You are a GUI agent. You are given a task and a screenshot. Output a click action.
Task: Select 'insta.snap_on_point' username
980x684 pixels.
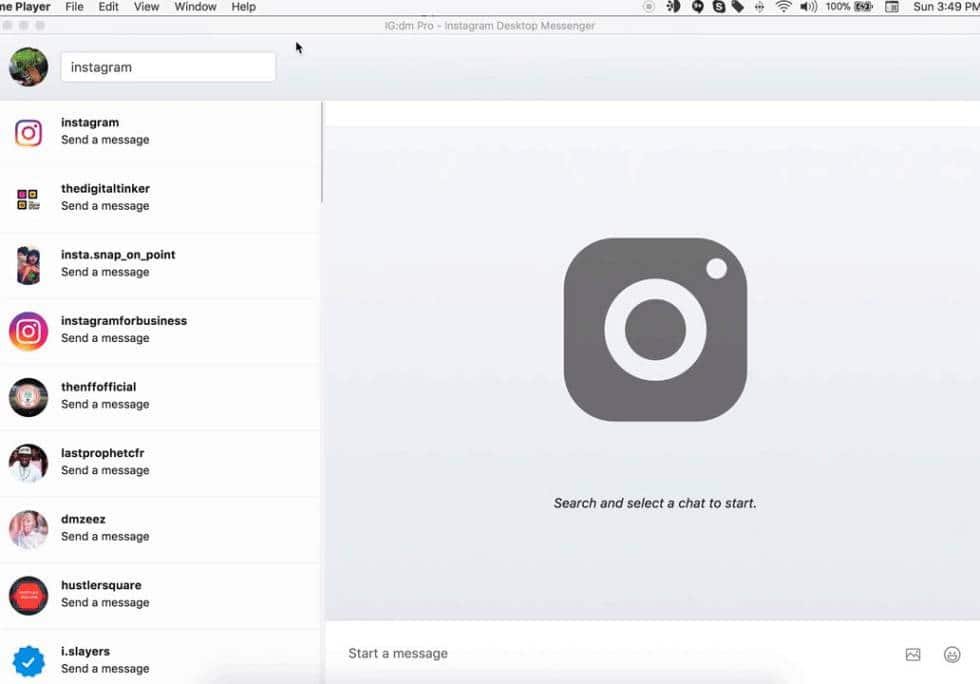point(118,254)
